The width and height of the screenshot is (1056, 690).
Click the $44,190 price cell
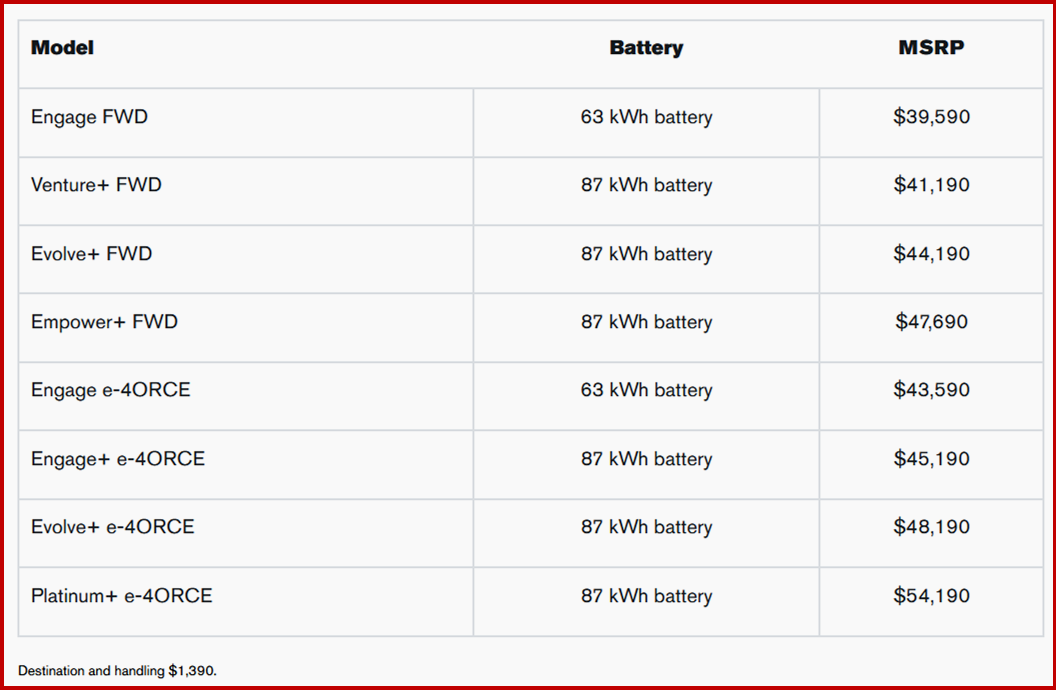pyautogui.click(x=931, y=254)
